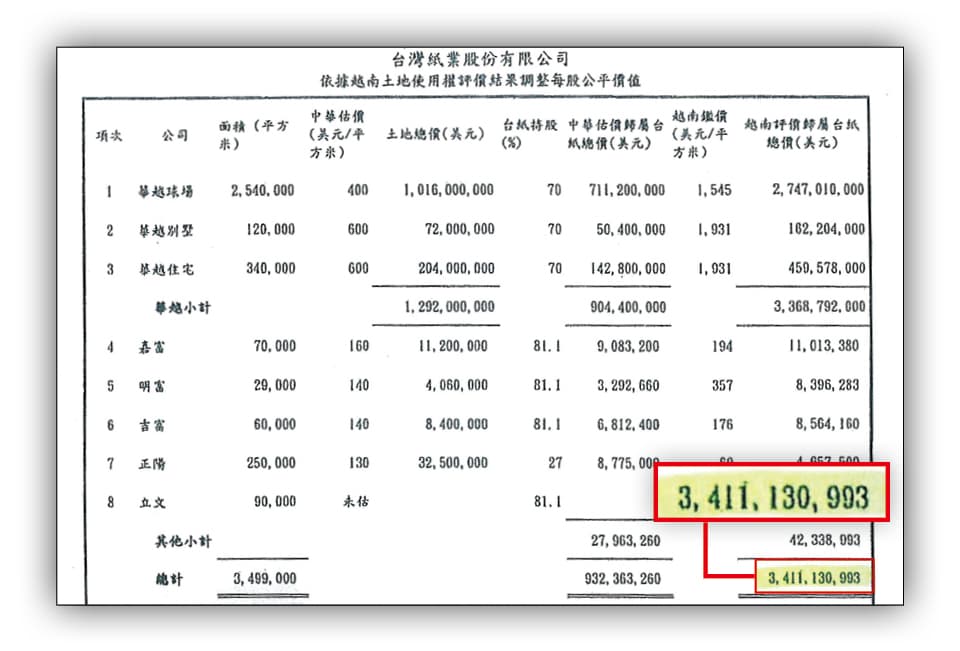
Task: Select Vietnam appraisal price 357
Action: pos(722,385)
